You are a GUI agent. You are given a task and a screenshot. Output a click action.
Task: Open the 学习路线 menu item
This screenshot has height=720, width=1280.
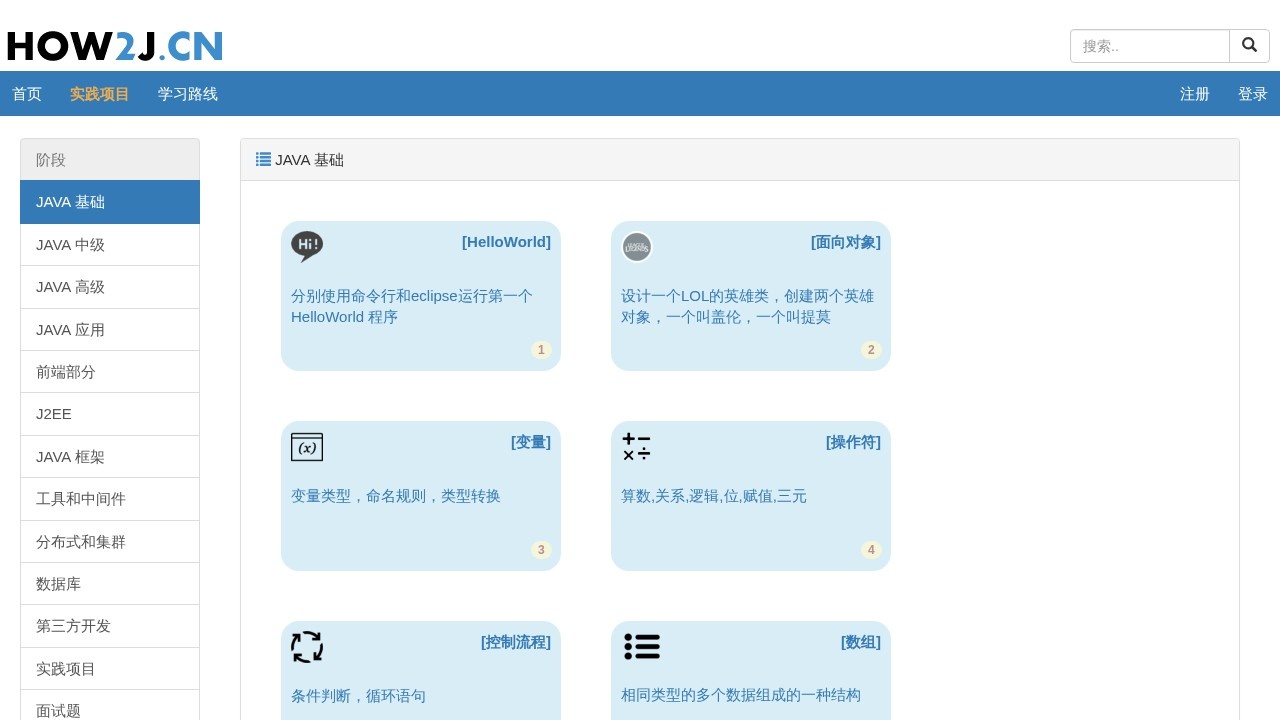187,93
